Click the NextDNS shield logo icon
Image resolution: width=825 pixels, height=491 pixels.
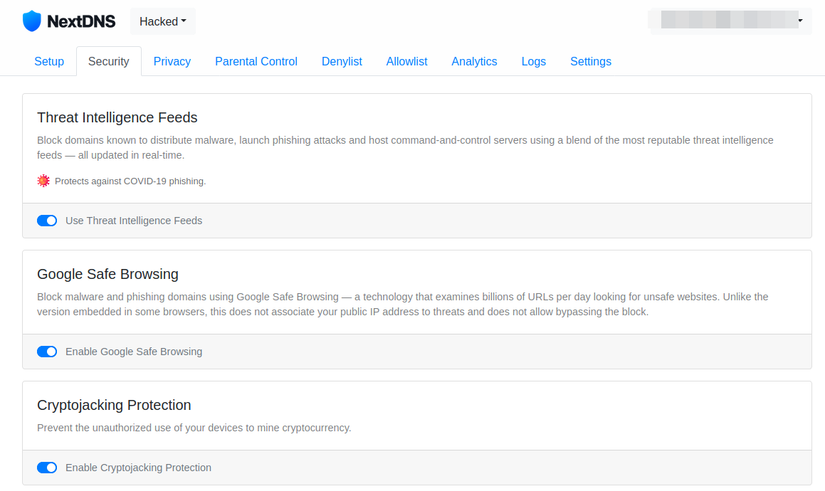click(x=32, y=21)
